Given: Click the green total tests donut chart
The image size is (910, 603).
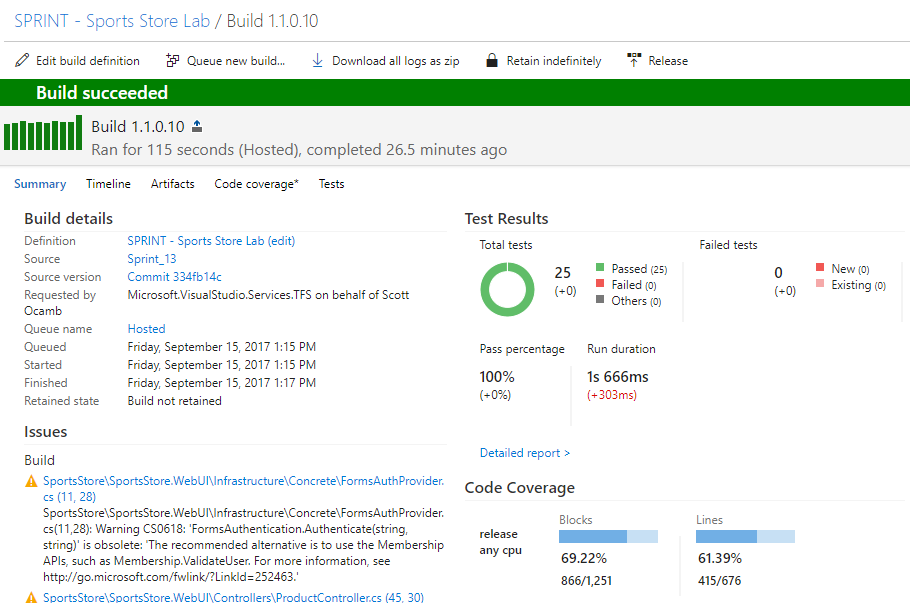Looking at the screenshot, I should (x=507, y=289).
